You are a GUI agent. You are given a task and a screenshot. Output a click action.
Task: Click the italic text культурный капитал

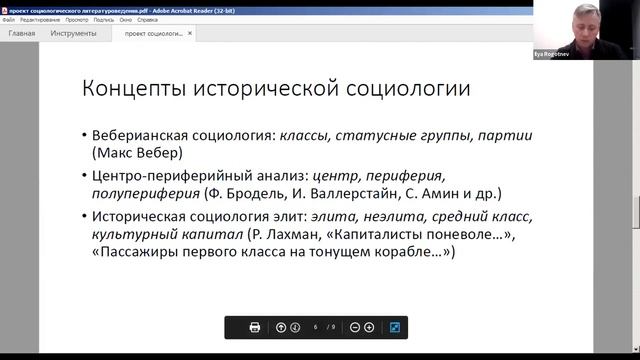coord(167,234)
